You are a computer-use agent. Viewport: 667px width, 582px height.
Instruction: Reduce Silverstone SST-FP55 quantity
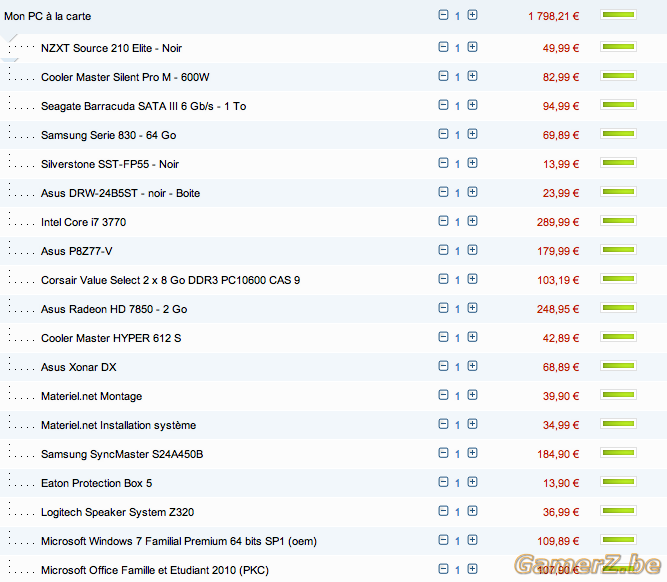pos(443,163)
